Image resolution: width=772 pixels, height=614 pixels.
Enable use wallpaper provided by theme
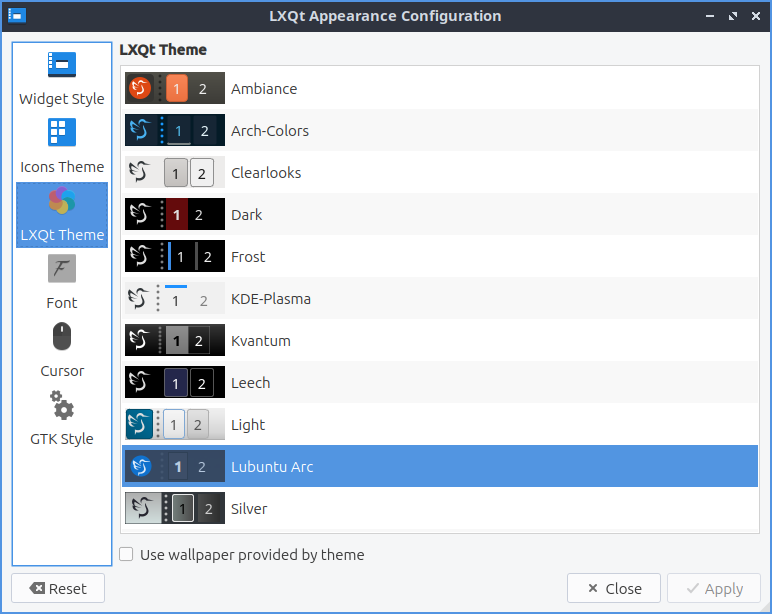tap(126, 554)
